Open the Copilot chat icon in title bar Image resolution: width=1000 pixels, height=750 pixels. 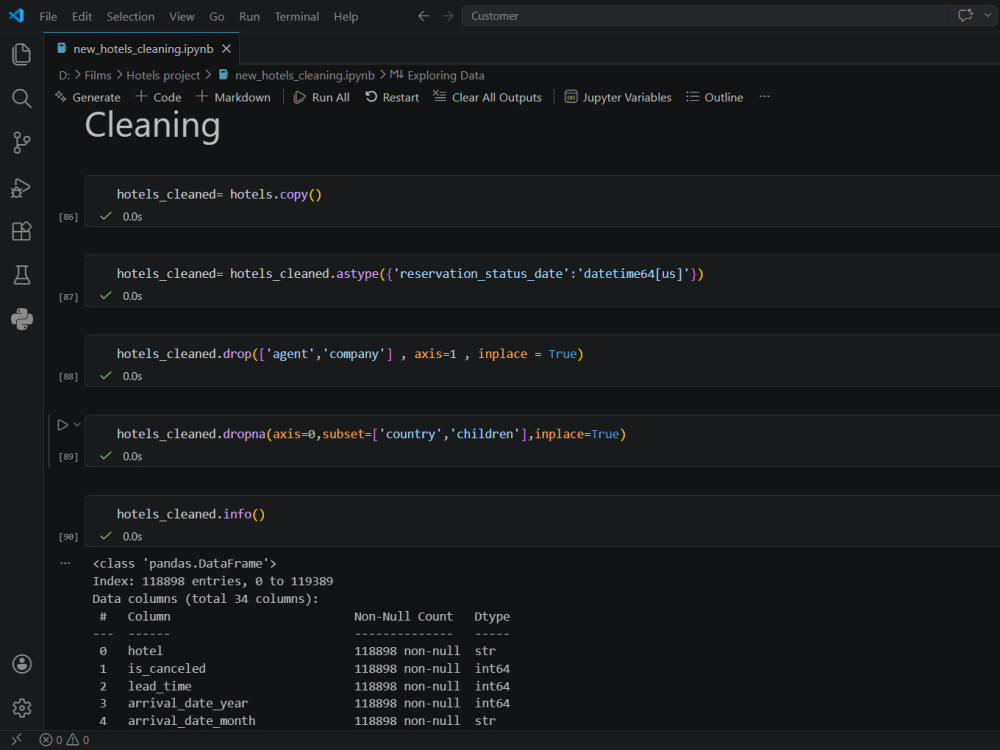coord(965,15)
